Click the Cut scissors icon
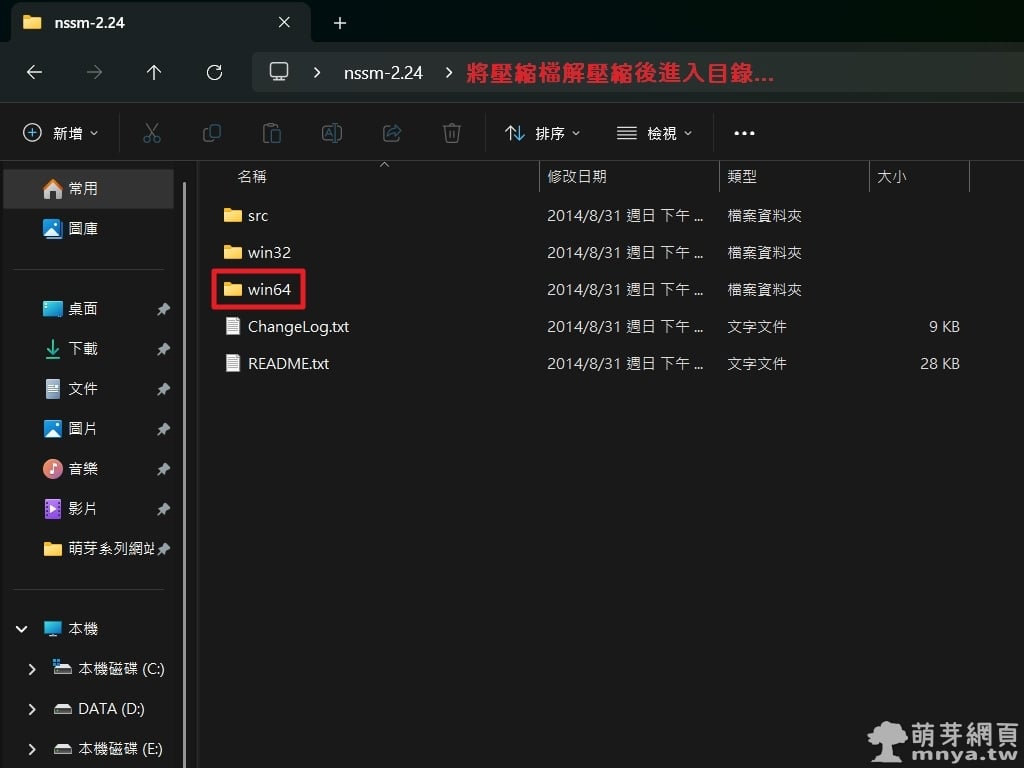 pyautogui.click(x=151, y=133)
